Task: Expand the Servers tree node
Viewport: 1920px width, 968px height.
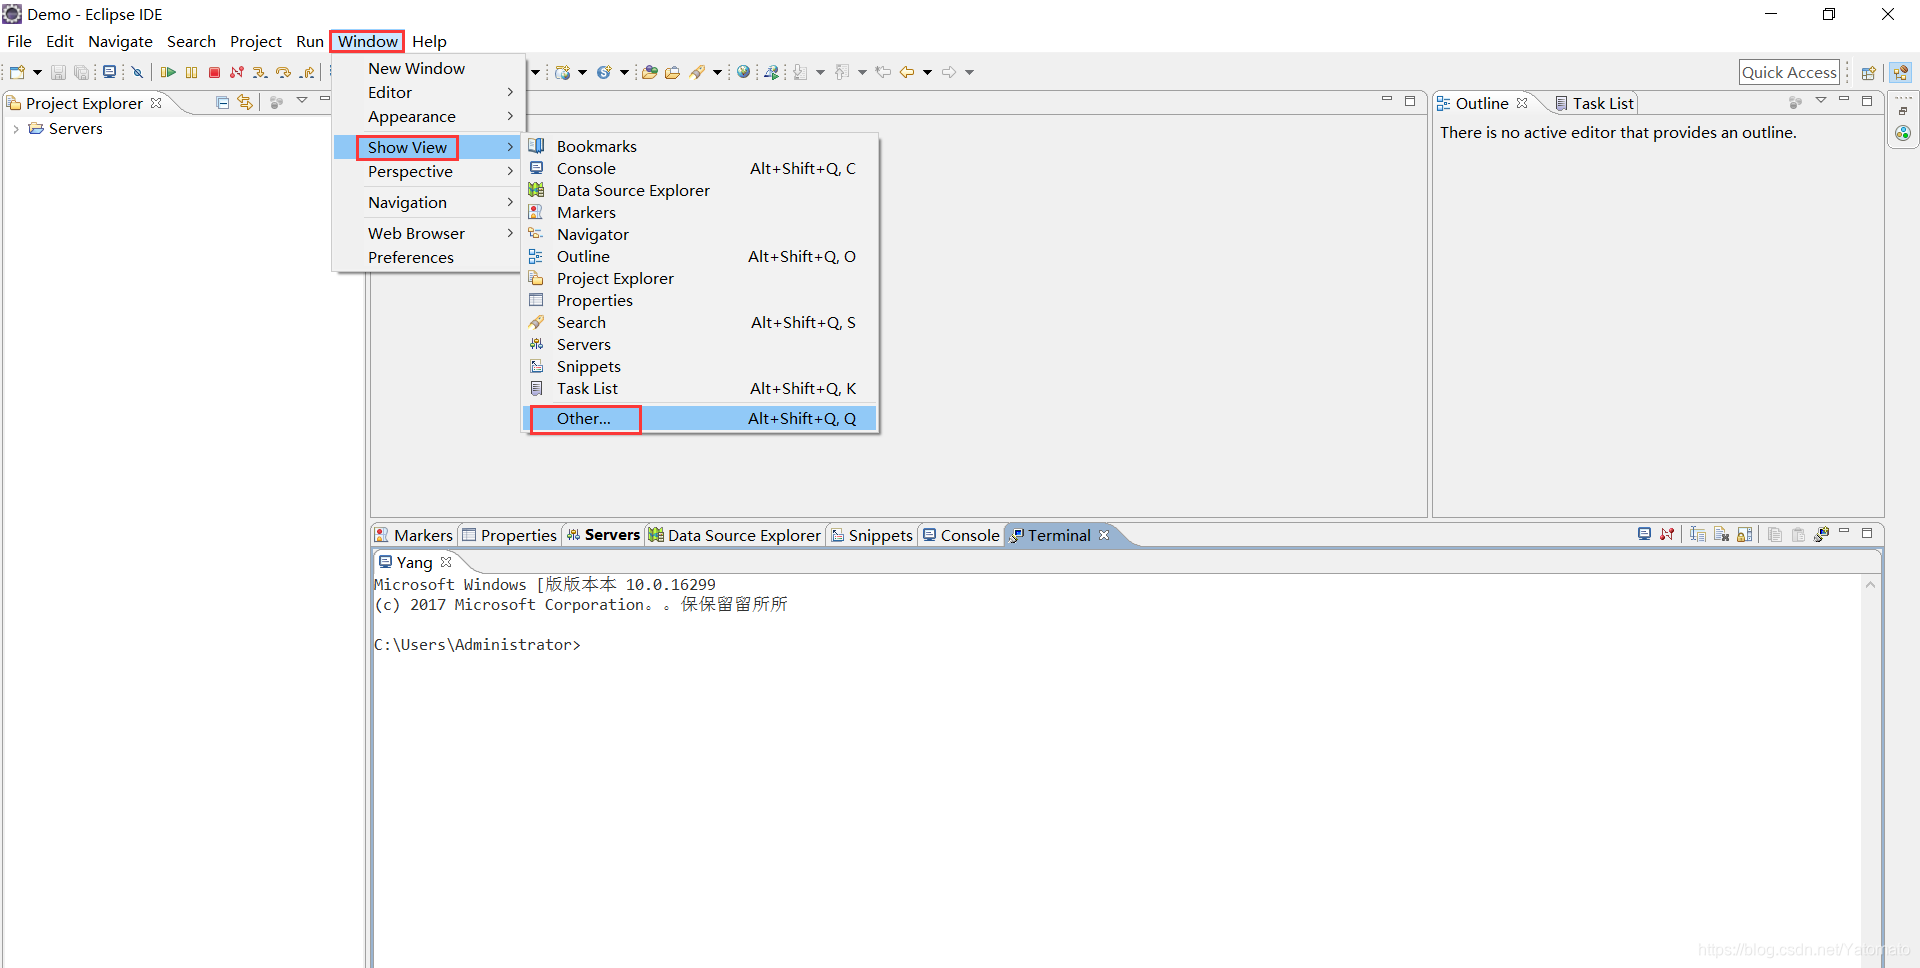Action: pyautogui.click(x=16, y=129)
